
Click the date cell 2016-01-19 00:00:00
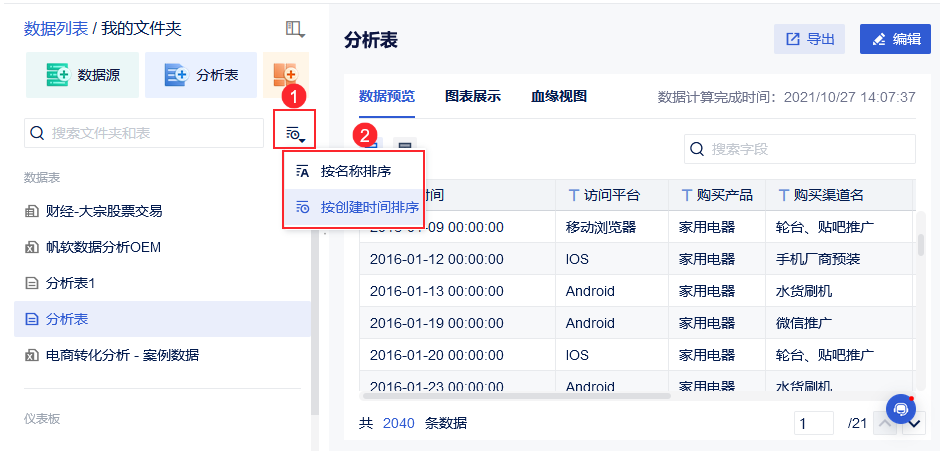click(457, 323)
